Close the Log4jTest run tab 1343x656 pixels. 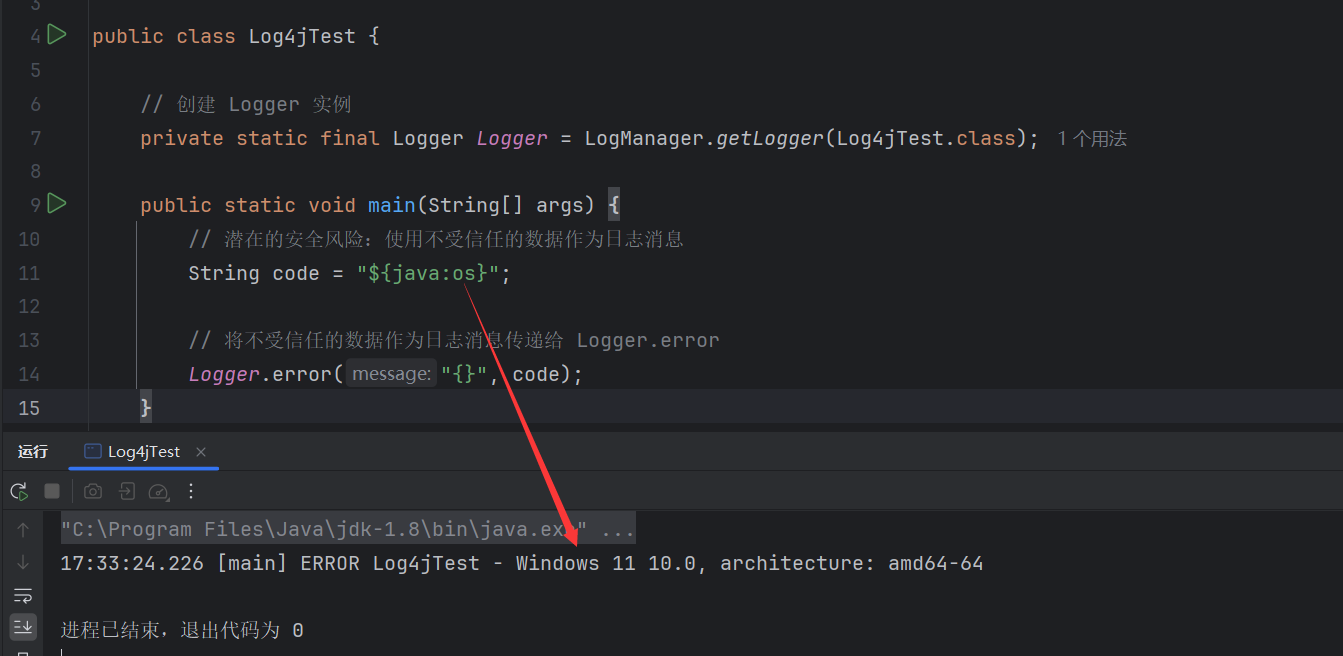pyautogui.click(x=201, y=452)
